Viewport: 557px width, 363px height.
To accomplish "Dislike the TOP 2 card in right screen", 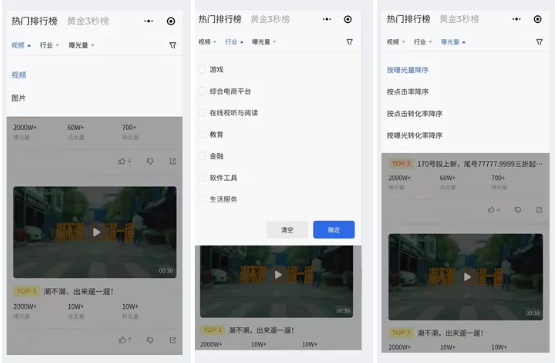I will pos(518,210).
